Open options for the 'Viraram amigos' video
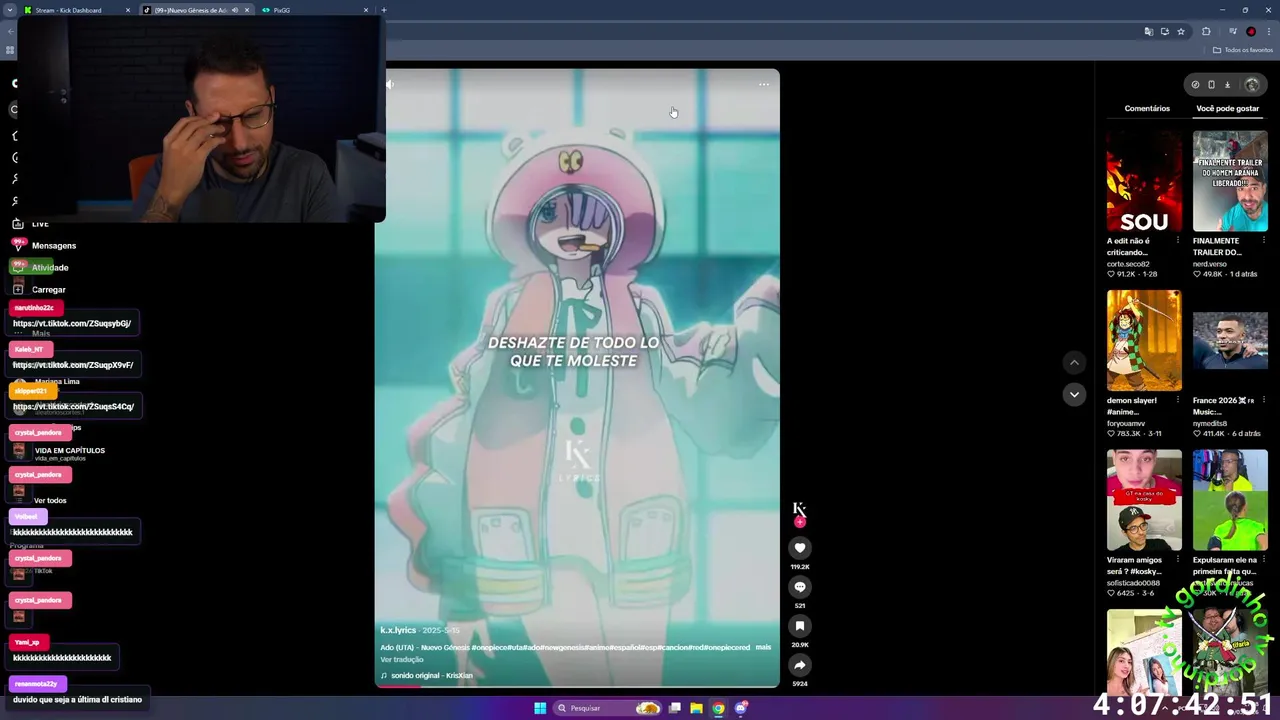The width and height of the screenshot is (1280, 720). tap(1177, 560)
